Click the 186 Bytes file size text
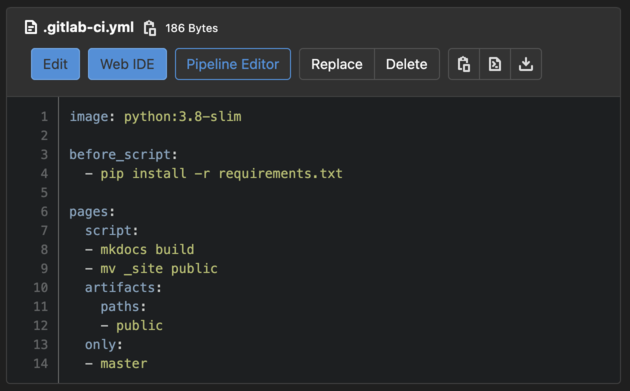This screenshot has width=630, height=391. point(192,28)
